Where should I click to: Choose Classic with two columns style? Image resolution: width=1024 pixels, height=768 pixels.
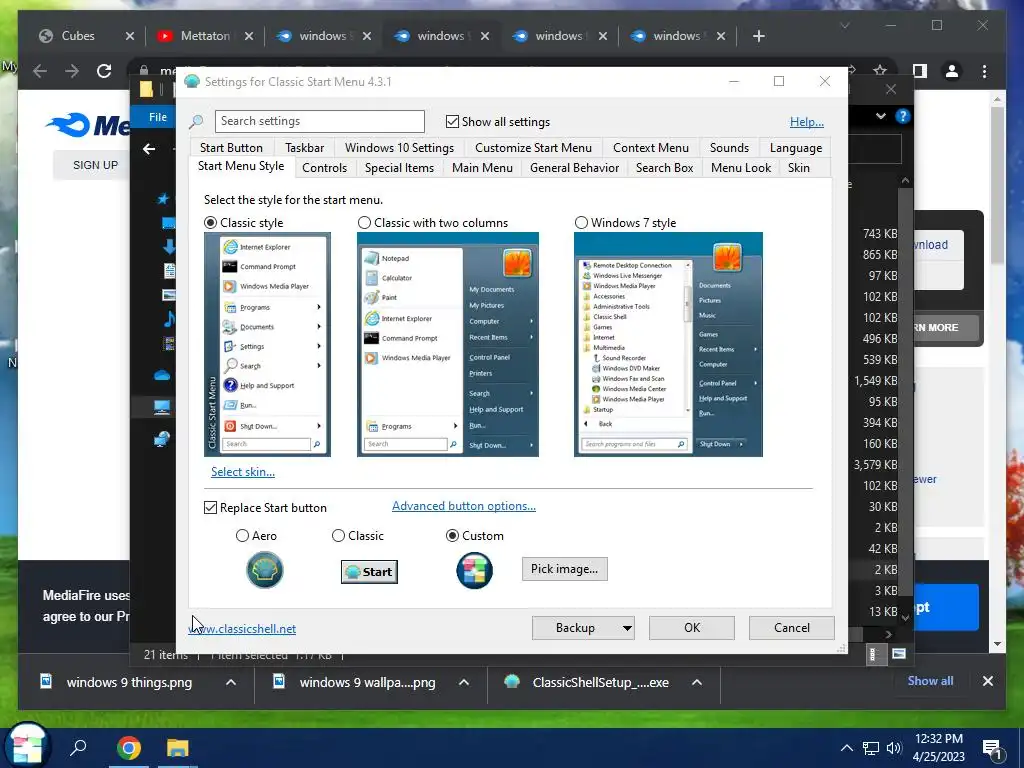pos(364,223)
